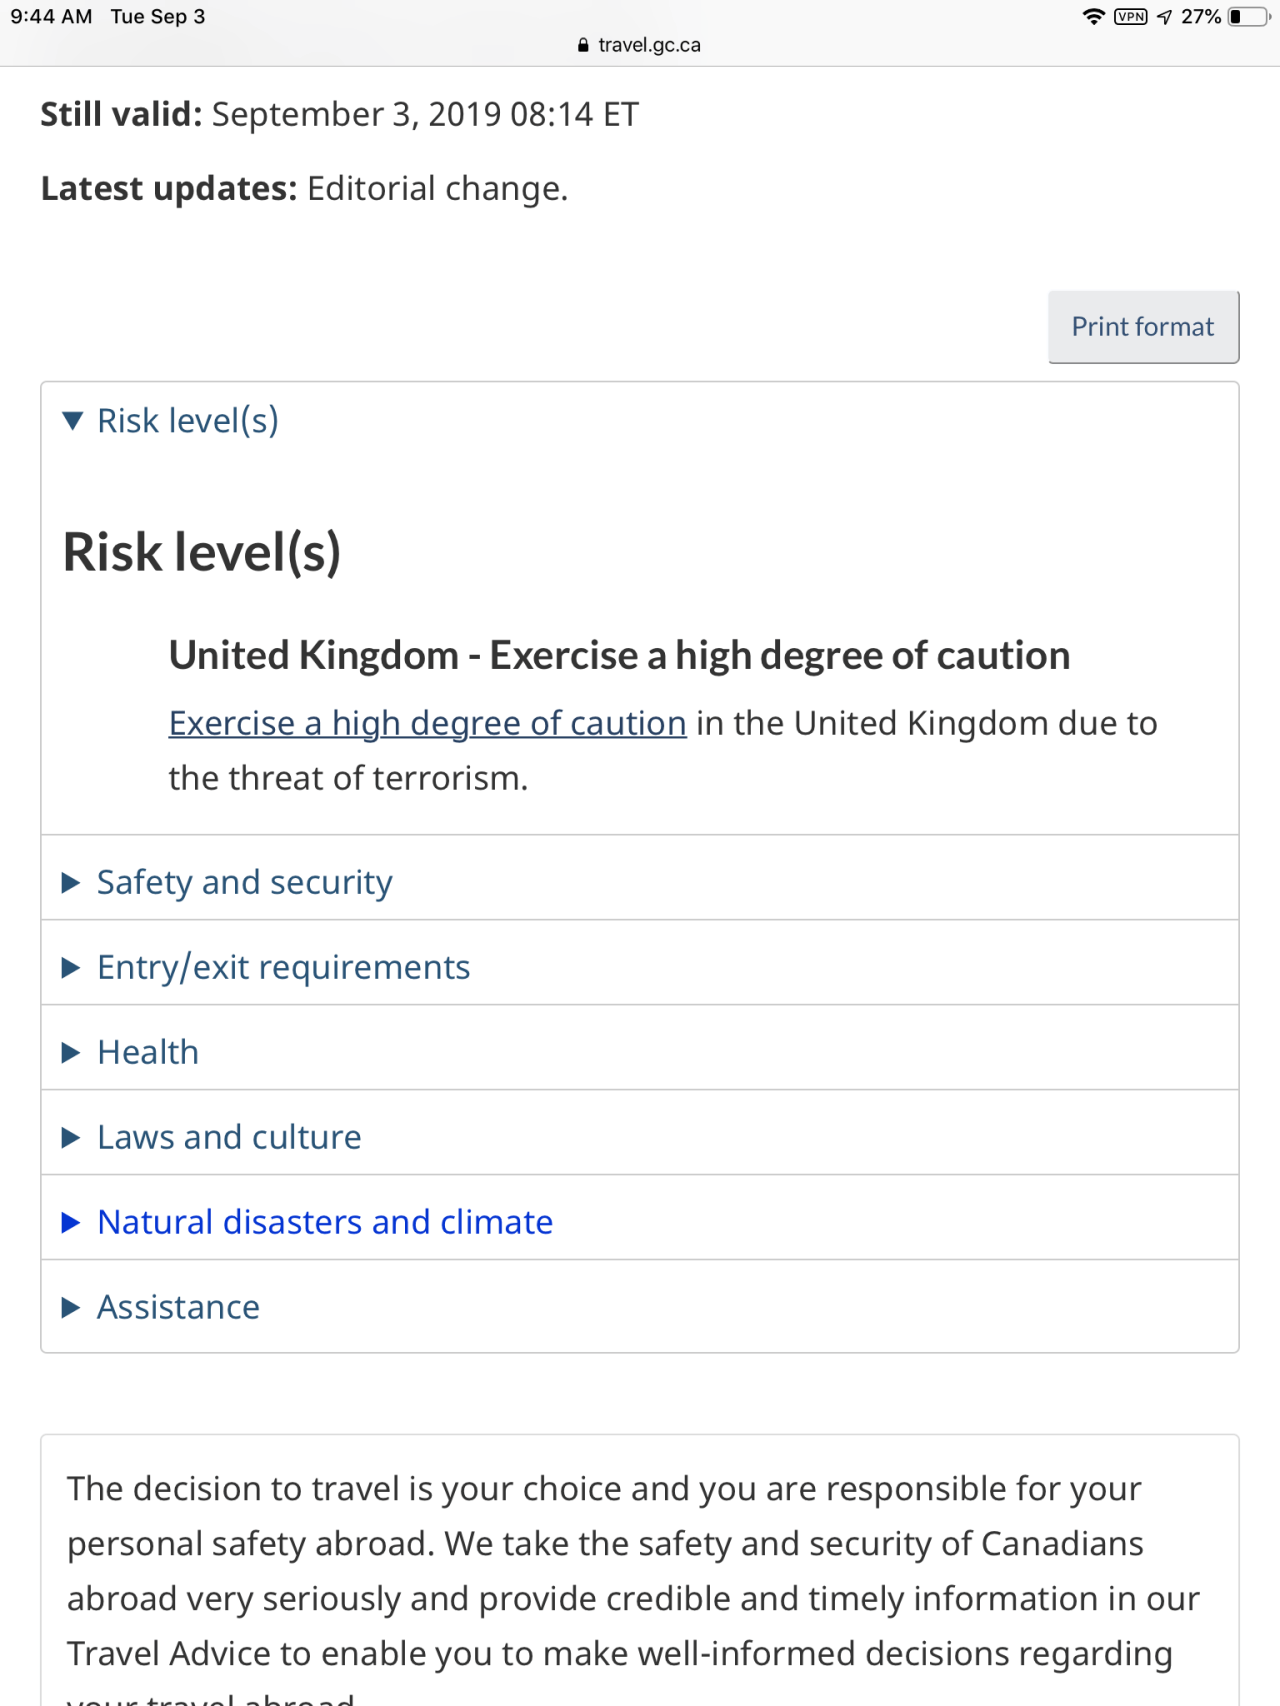The width and height of the screenshot is (1280, 1706).
Task: Tap the travel.gc.ca address bar
Action: tap(649, 45)
